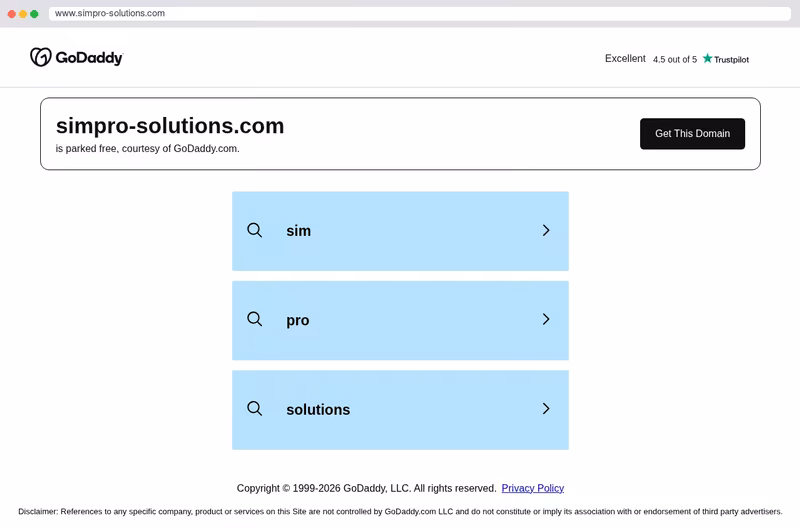
Task: Open the 'sim' related search link
Action: pos(401,231)
